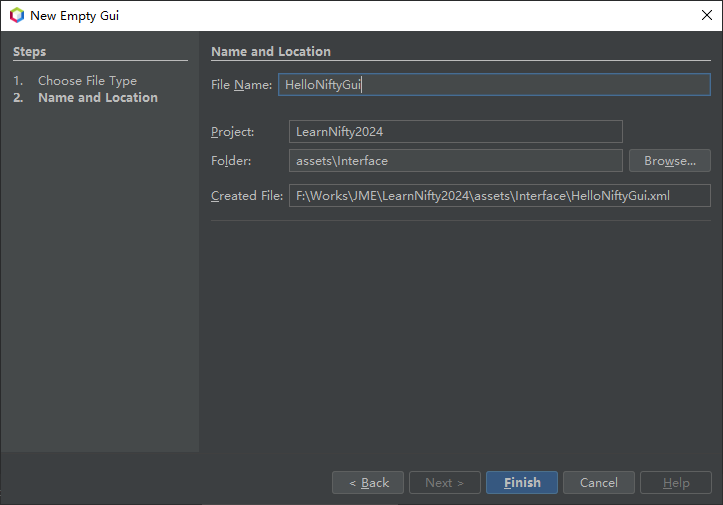The width and height of the screenshot is (723, 505).
Task: Click the Steps panel heading
Action: coord(30,51)
